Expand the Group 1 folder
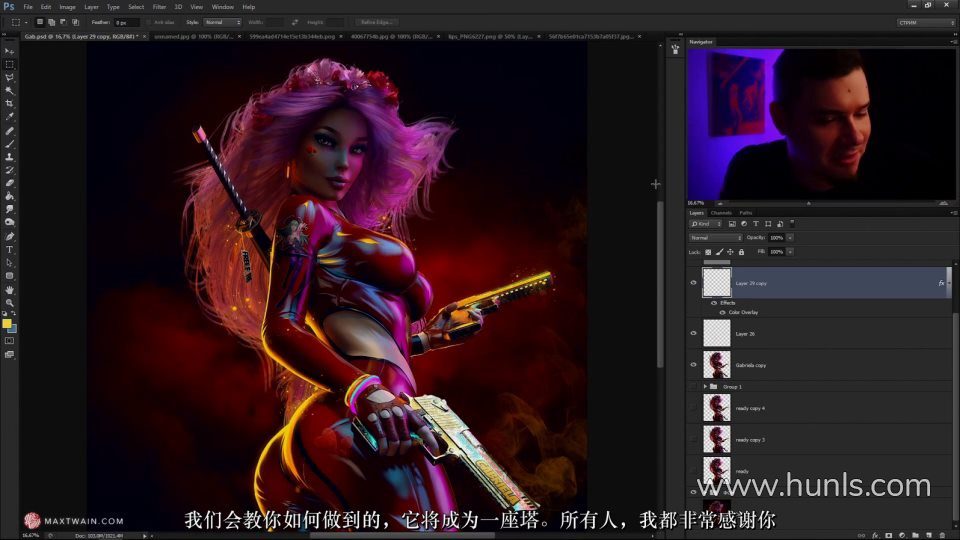960x540 pixels. click(x=705, y=387)
